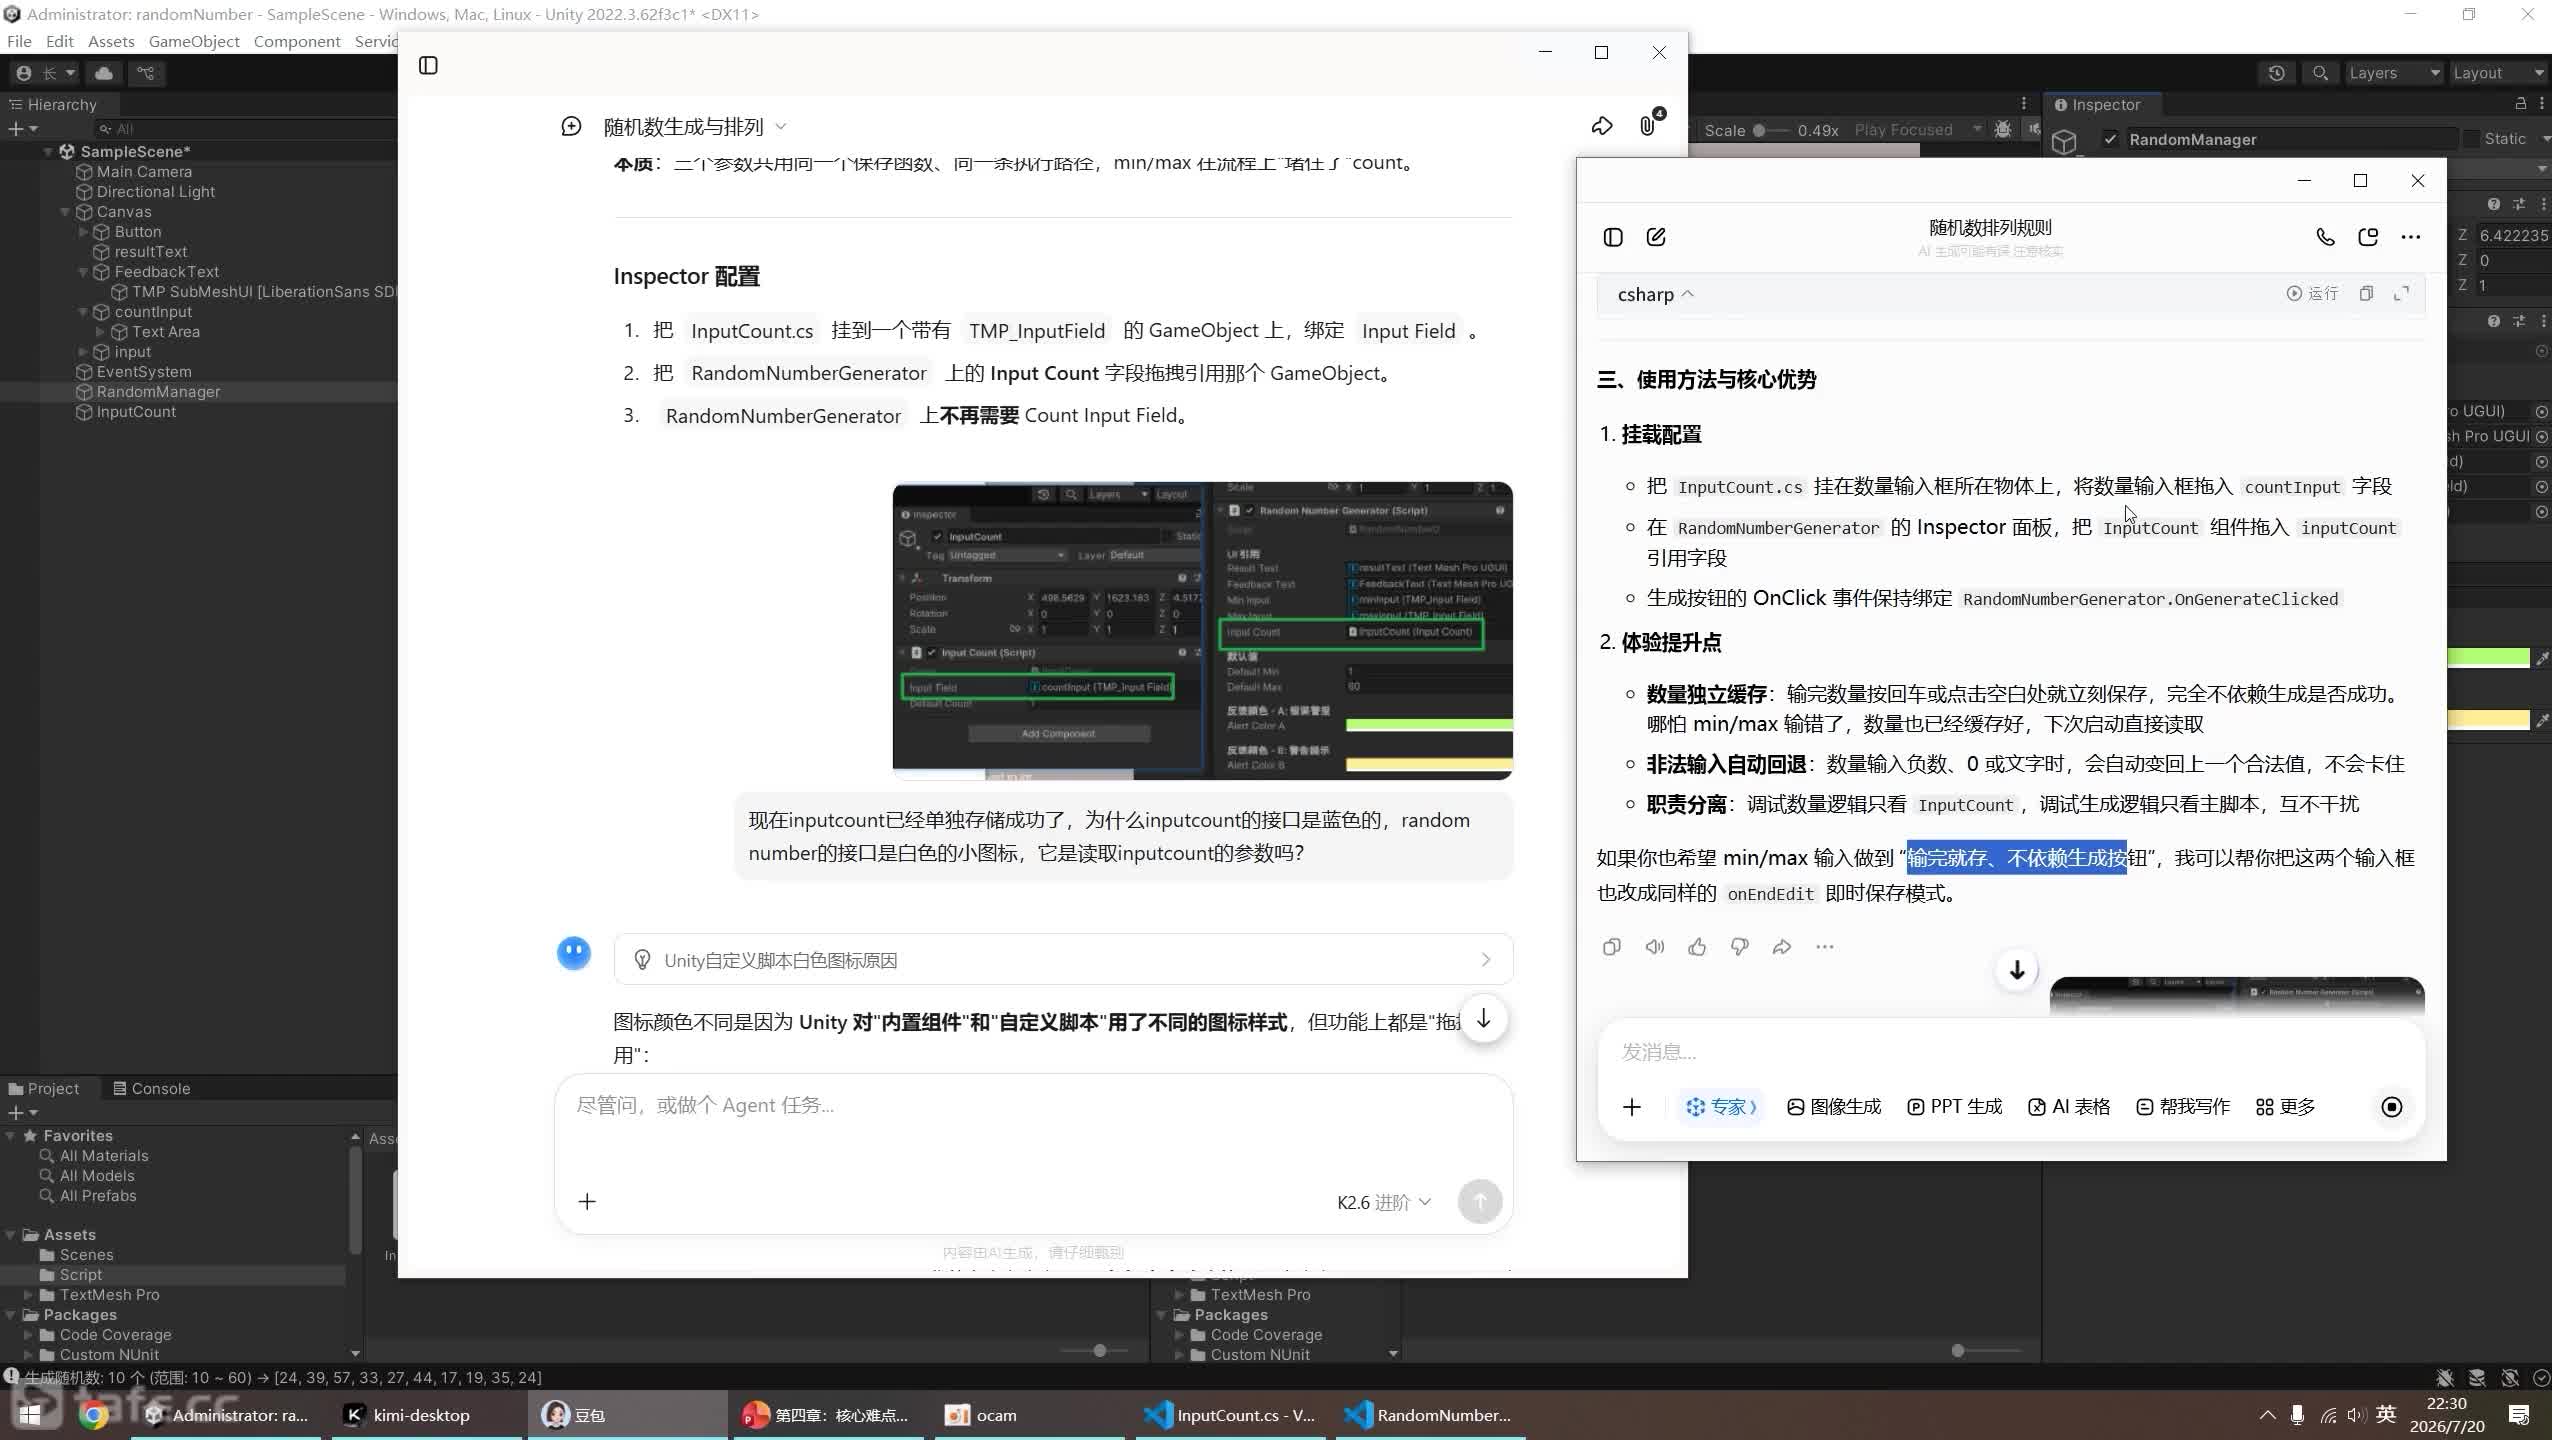Screen dimensions: 2552x1440
Task: Choose Doubao PPT generation tool
Action: click(x=1955, y=1107)
